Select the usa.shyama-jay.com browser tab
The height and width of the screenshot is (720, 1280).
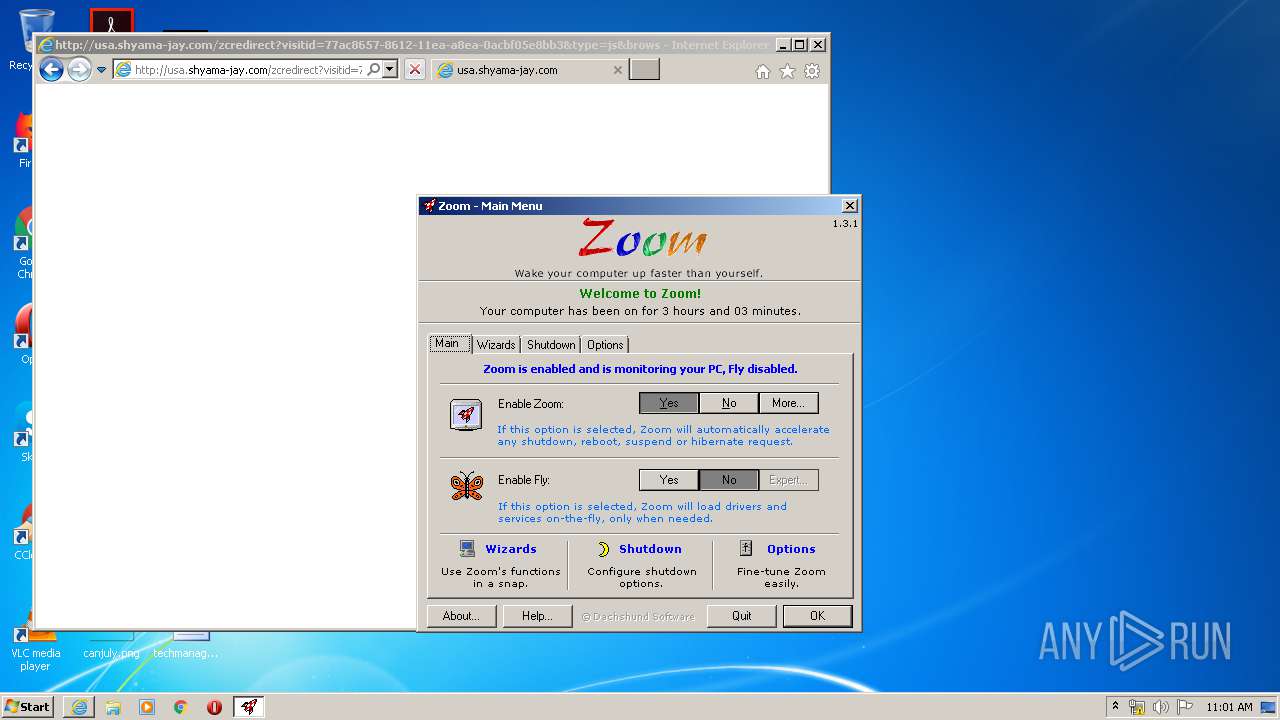(x=530, y=70)
